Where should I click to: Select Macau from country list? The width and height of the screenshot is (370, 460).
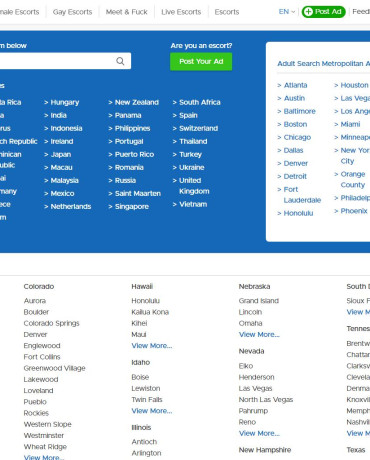pyautogui.click(x=61, y=167)
